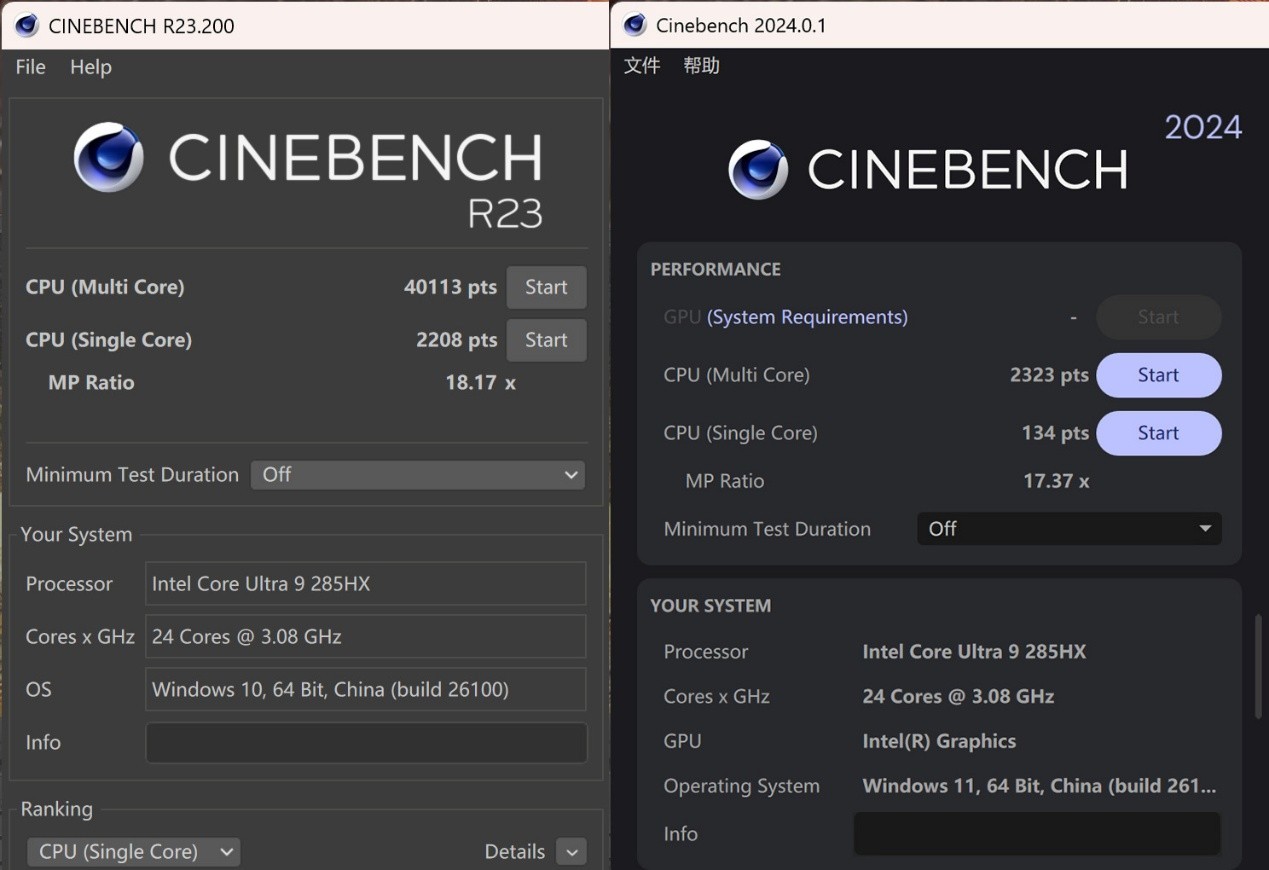Expand 2024 Minimum Test Duration dropdown
The height and width of the screenshot is (870, 1269).
click(x=1069, y=529)
